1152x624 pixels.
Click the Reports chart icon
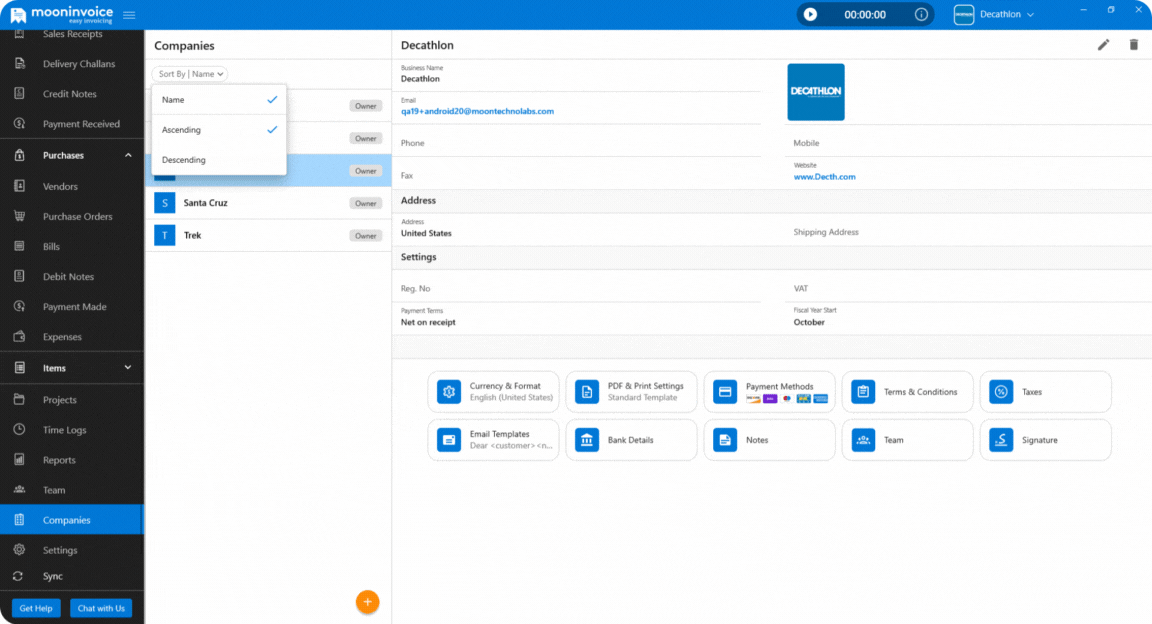[19, 460]
